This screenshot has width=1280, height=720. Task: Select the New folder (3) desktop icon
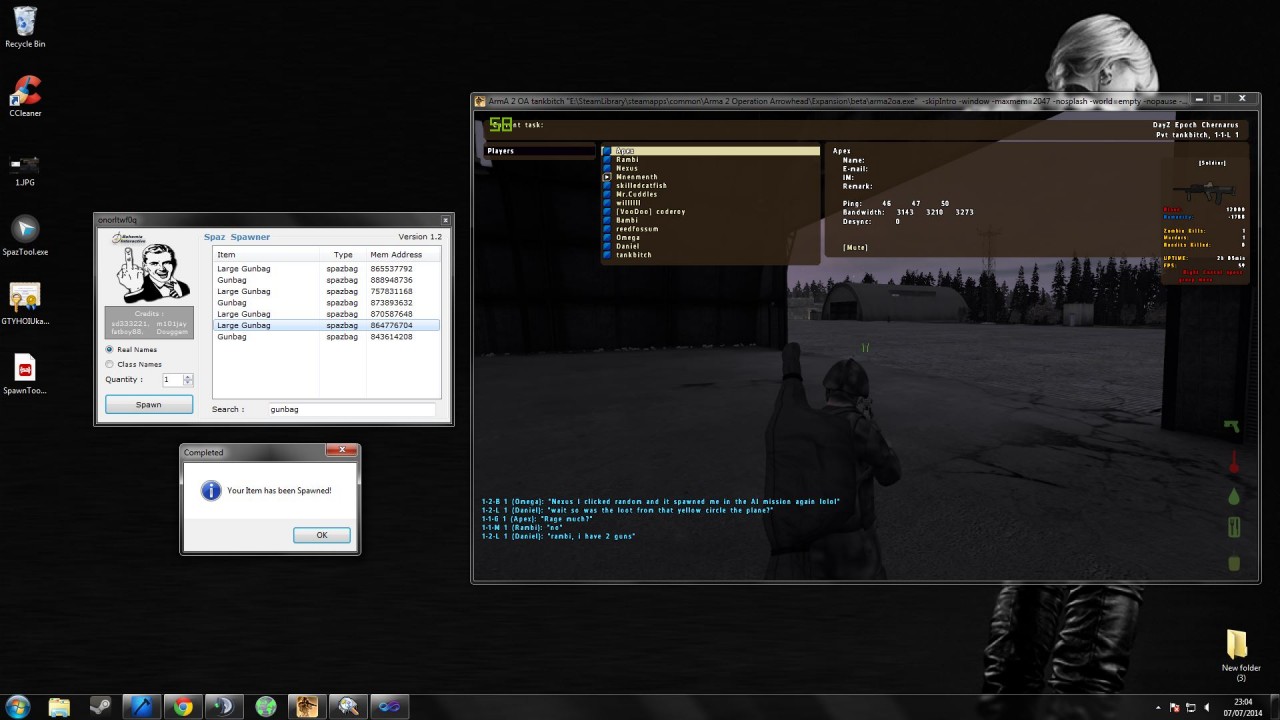point(1241,655)
